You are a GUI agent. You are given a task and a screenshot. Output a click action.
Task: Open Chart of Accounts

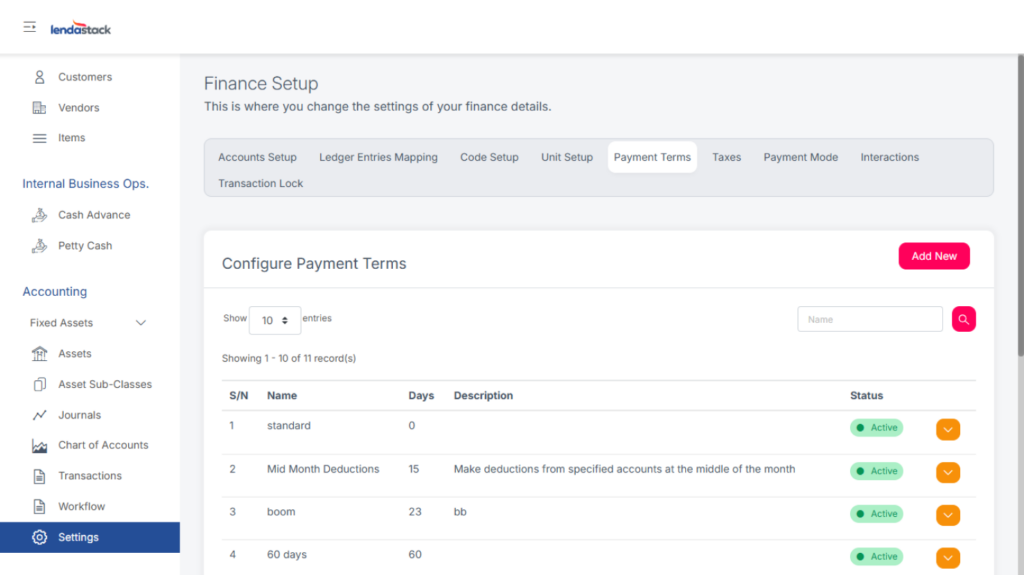pyautogui.click(x=102, y=445)
